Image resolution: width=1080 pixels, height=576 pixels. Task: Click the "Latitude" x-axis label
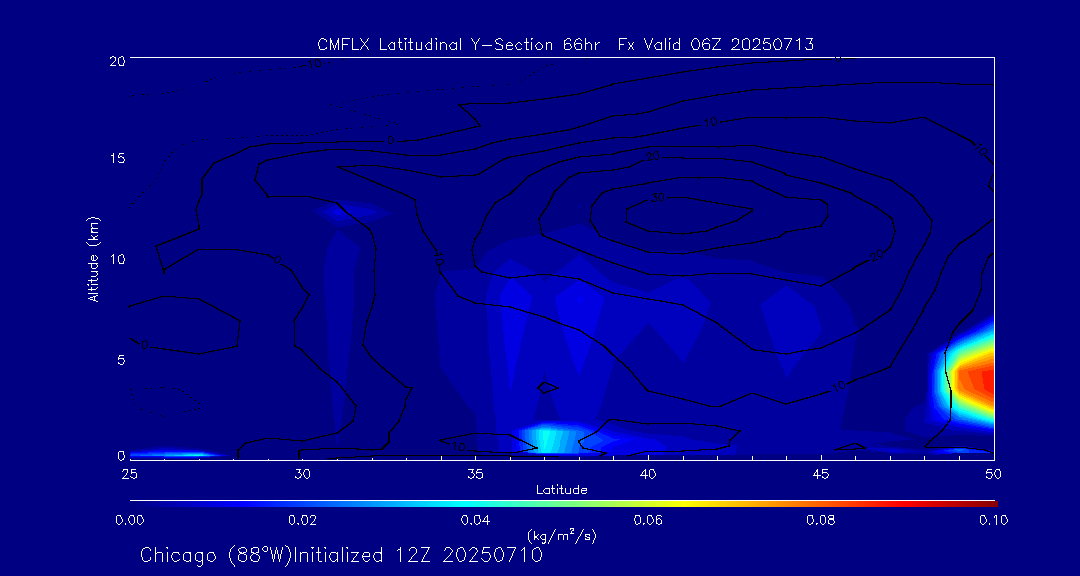(562, 490)
